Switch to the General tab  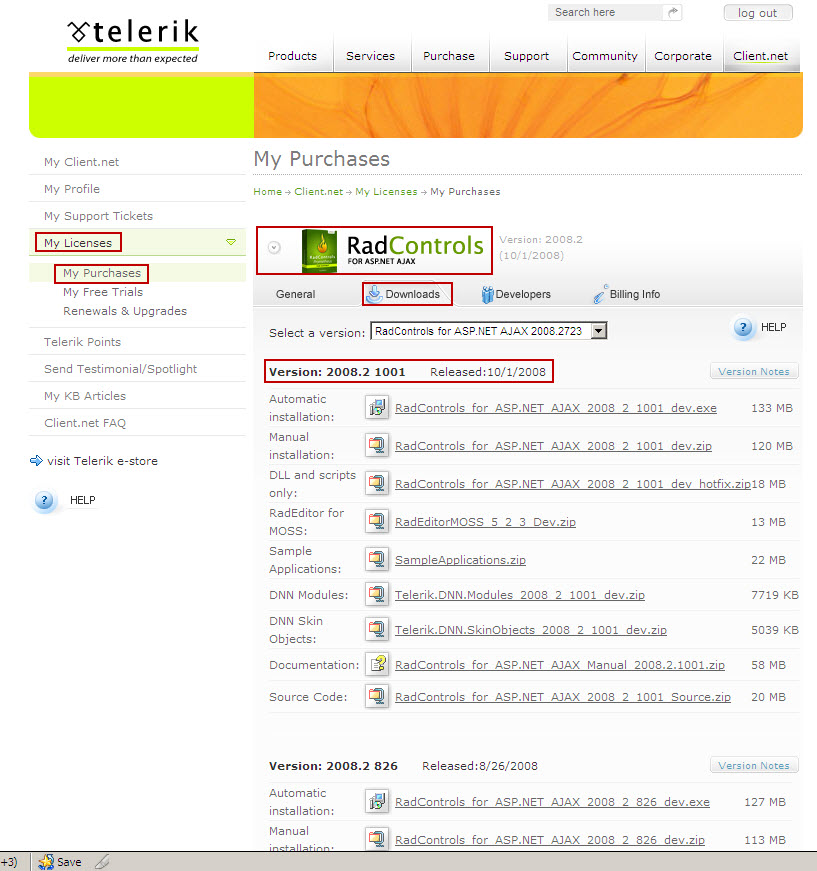click(295, 294)
